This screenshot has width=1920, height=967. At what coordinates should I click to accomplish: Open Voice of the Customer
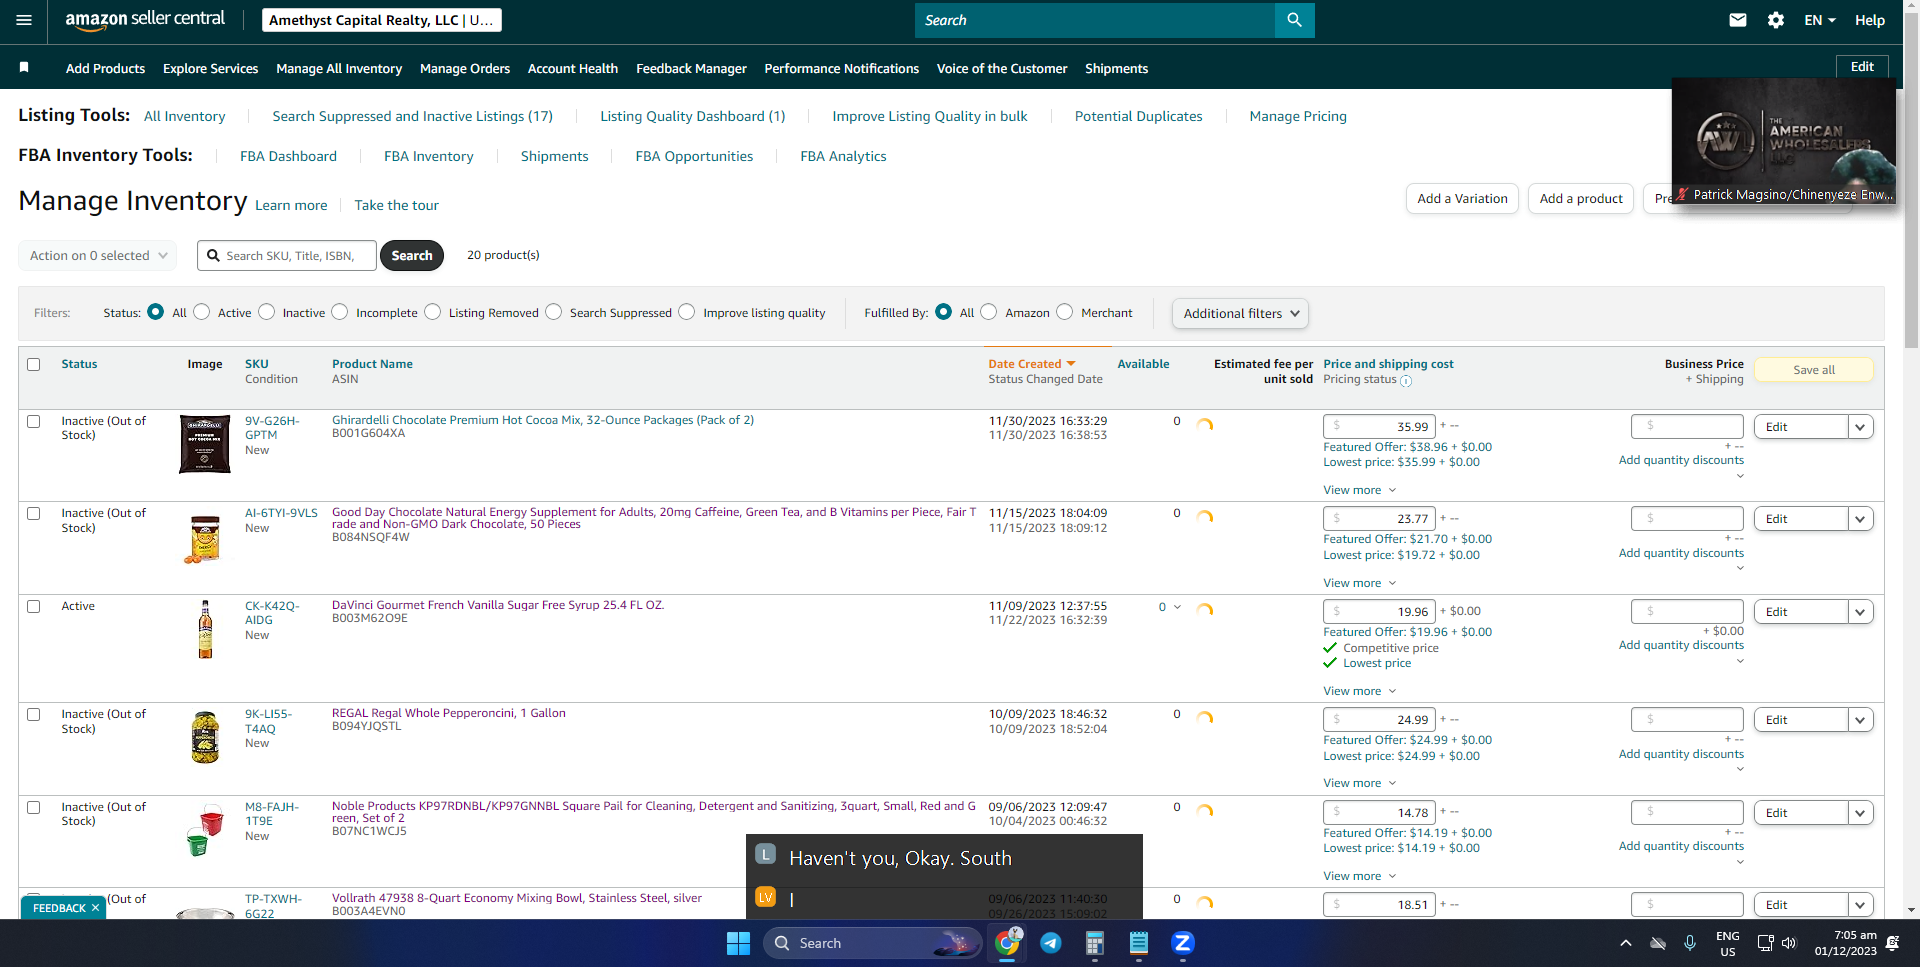(x=1002, y=68)
